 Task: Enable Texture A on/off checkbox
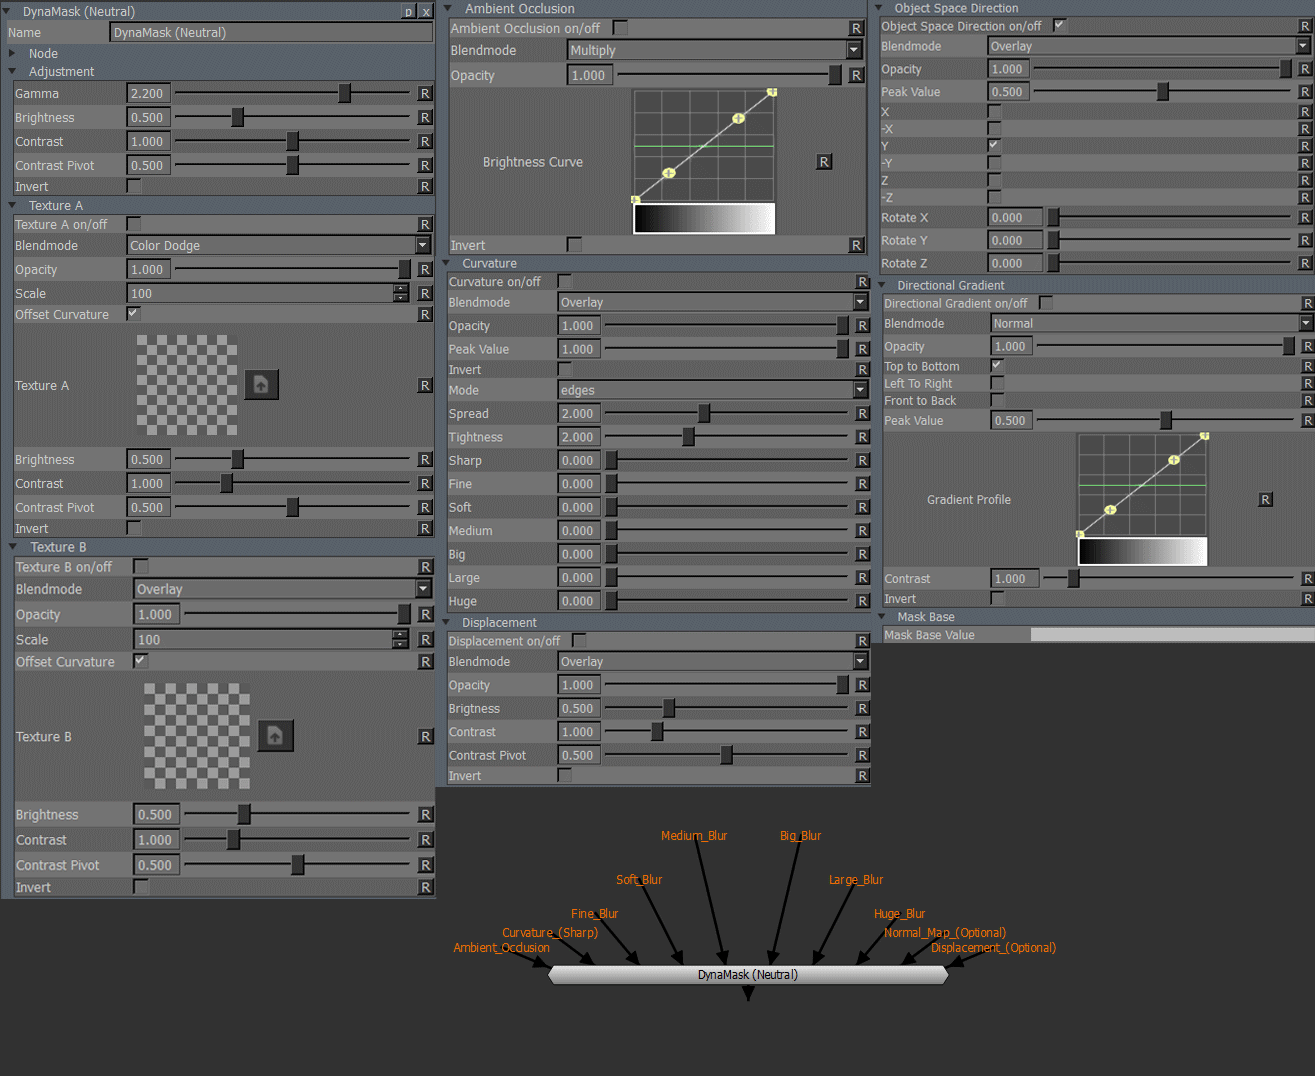134,224
